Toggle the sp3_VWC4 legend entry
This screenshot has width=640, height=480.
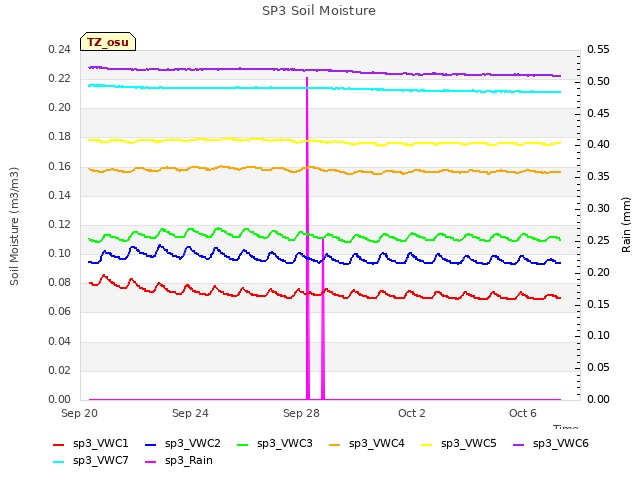367,444
